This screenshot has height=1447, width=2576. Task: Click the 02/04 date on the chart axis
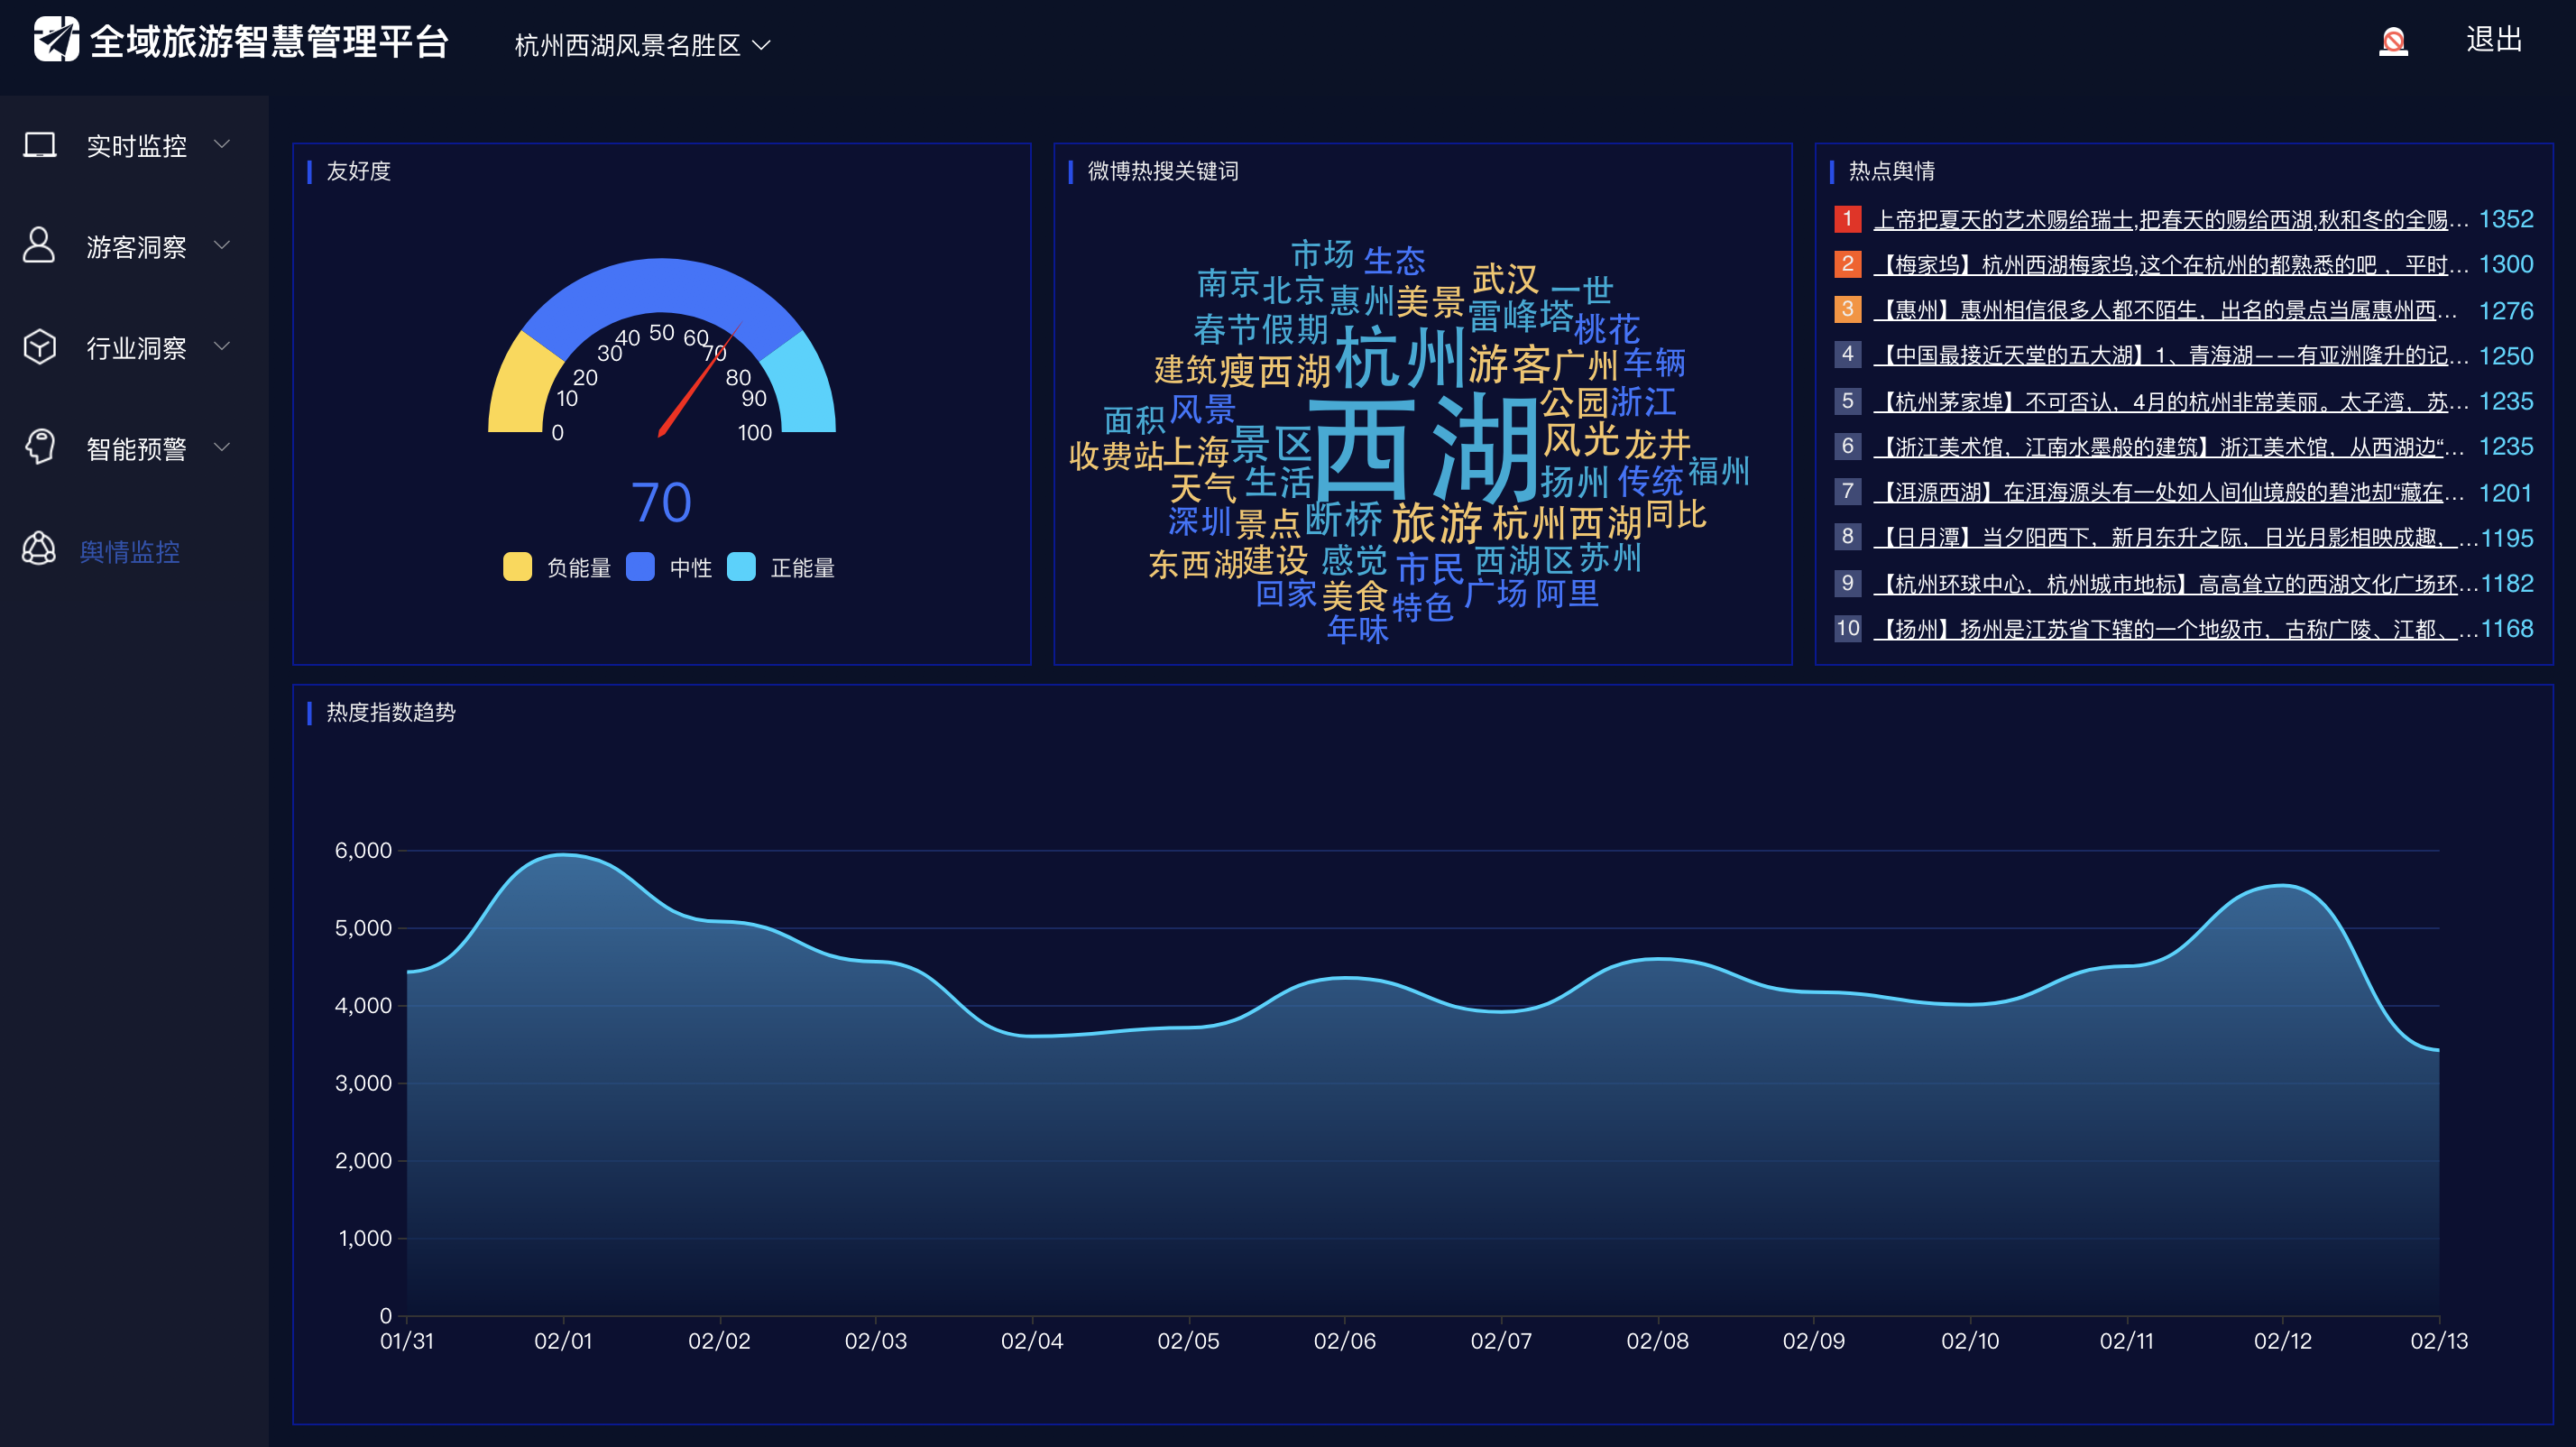[x=1032, y=1341]
